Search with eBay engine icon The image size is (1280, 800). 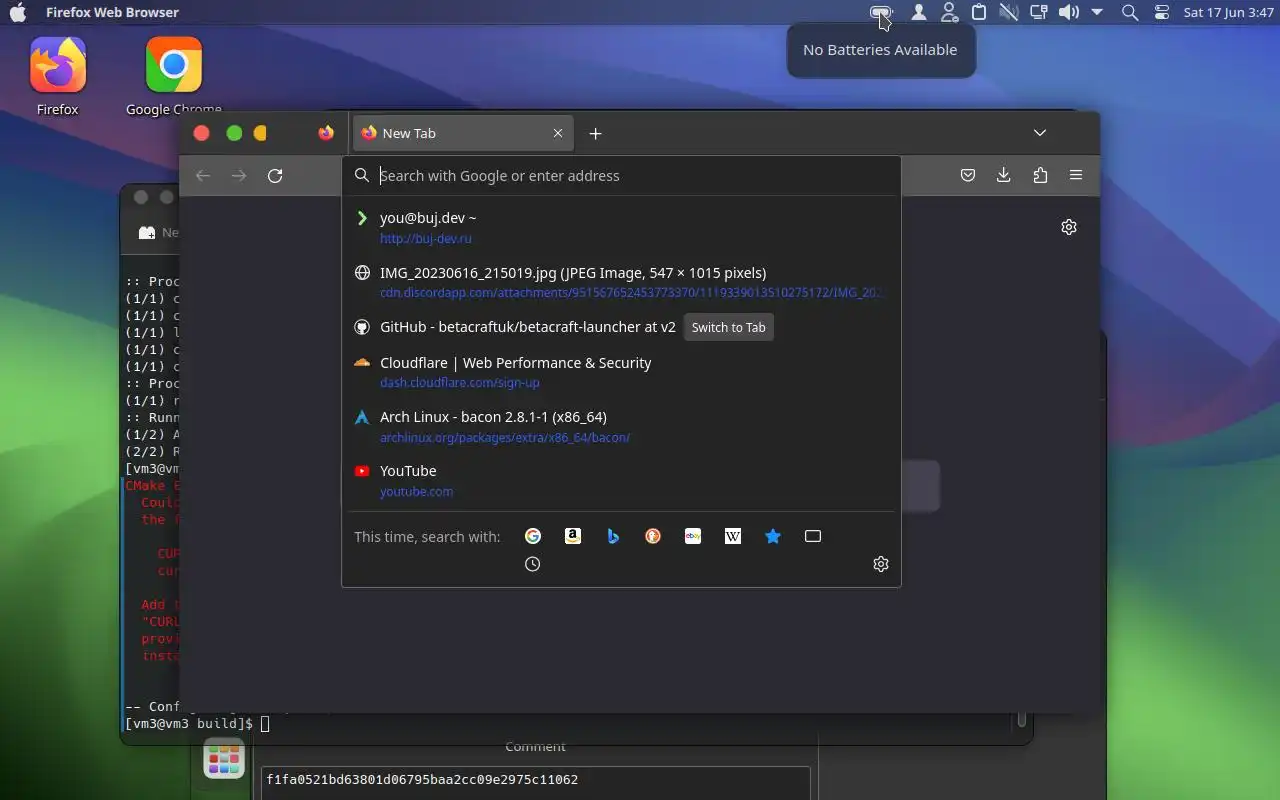[x=693, y=536]
